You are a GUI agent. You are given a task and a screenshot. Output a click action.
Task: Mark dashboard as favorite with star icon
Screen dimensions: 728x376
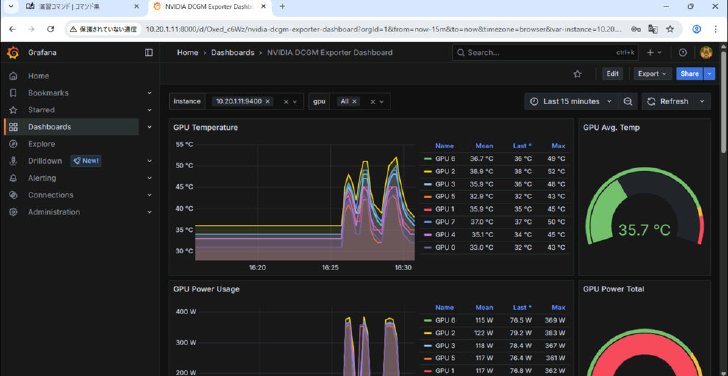(x=577, y=74)
